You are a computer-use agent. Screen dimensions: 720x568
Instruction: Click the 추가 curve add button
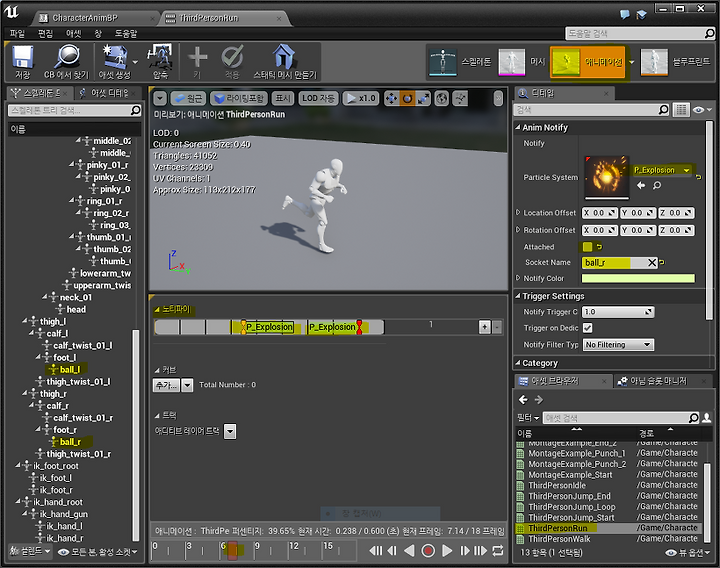[166, 385]
